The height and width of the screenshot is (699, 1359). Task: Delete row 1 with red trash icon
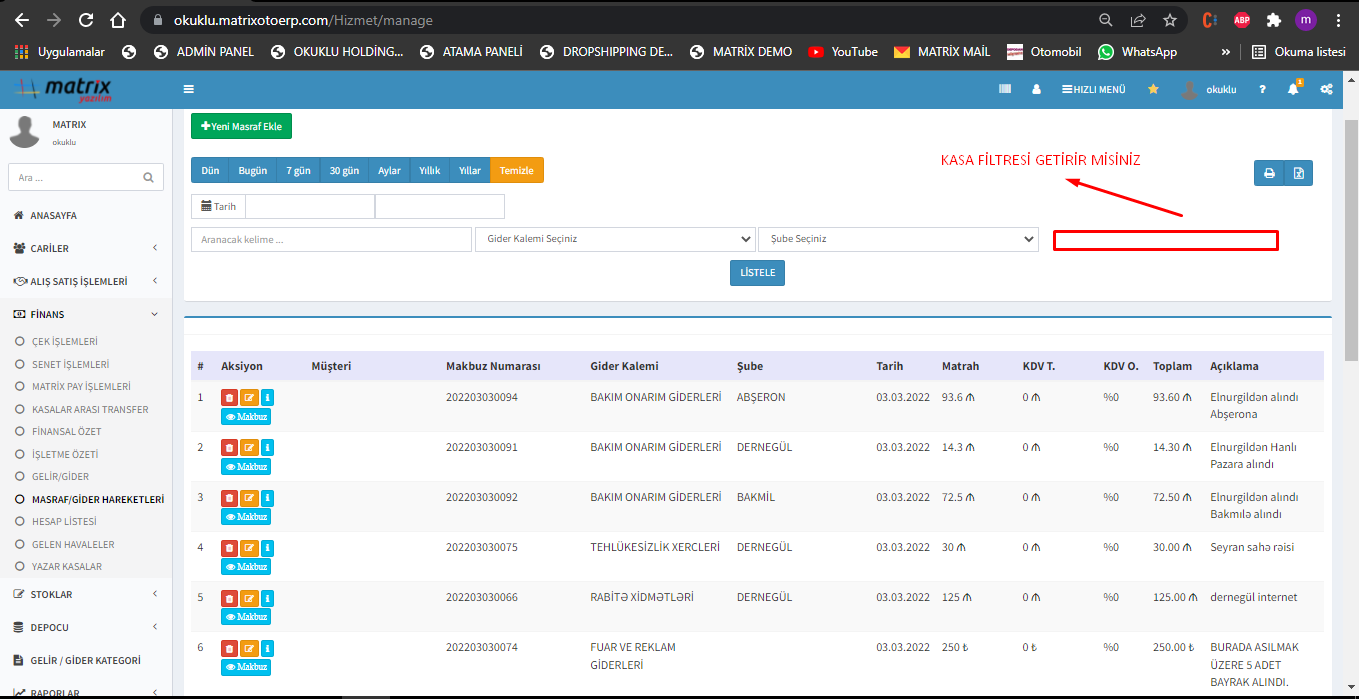click(229, 397)
